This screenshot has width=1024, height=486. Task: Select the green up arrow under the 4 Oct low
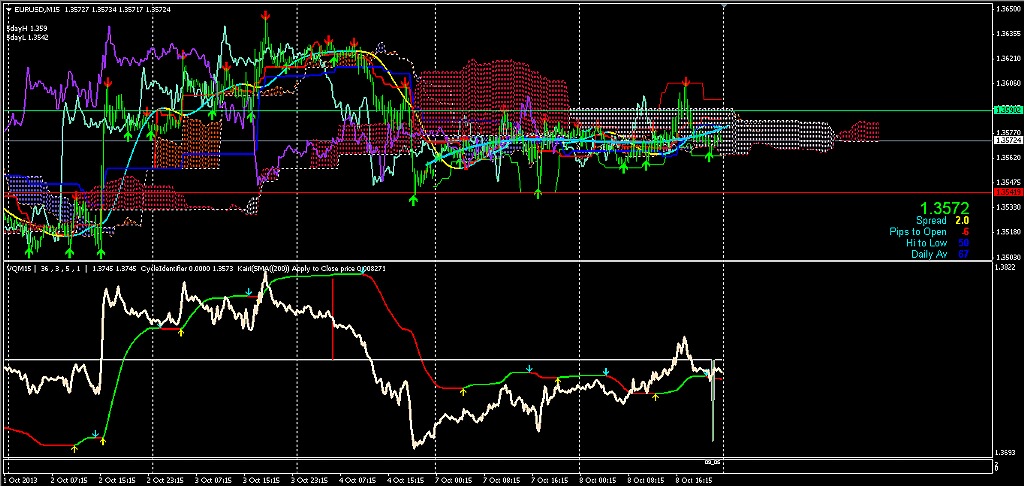coord(413,200)
